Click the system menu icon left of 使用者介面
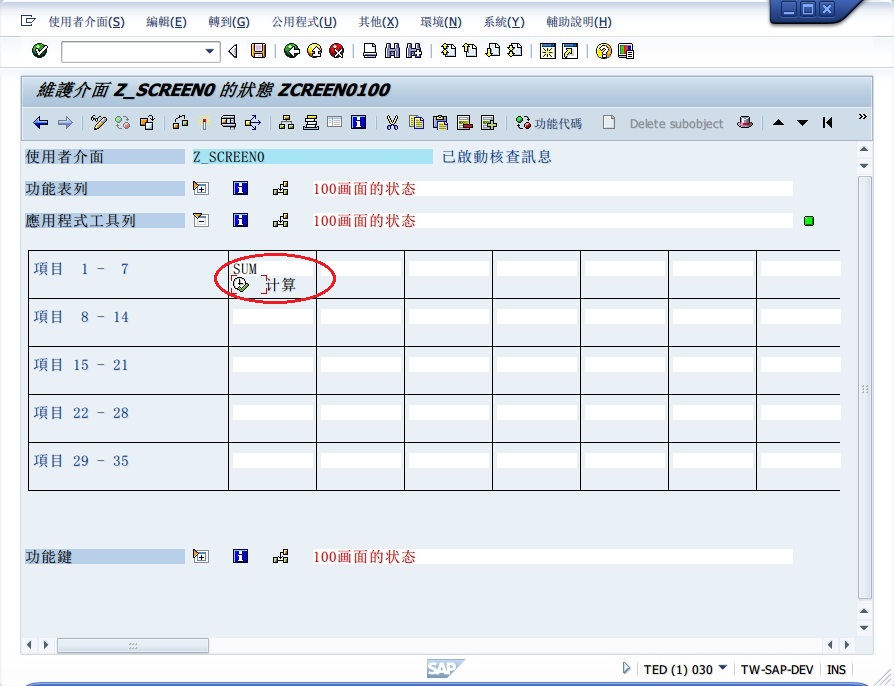The width and height of the screenshot is (894, 686). pos(28,21)
